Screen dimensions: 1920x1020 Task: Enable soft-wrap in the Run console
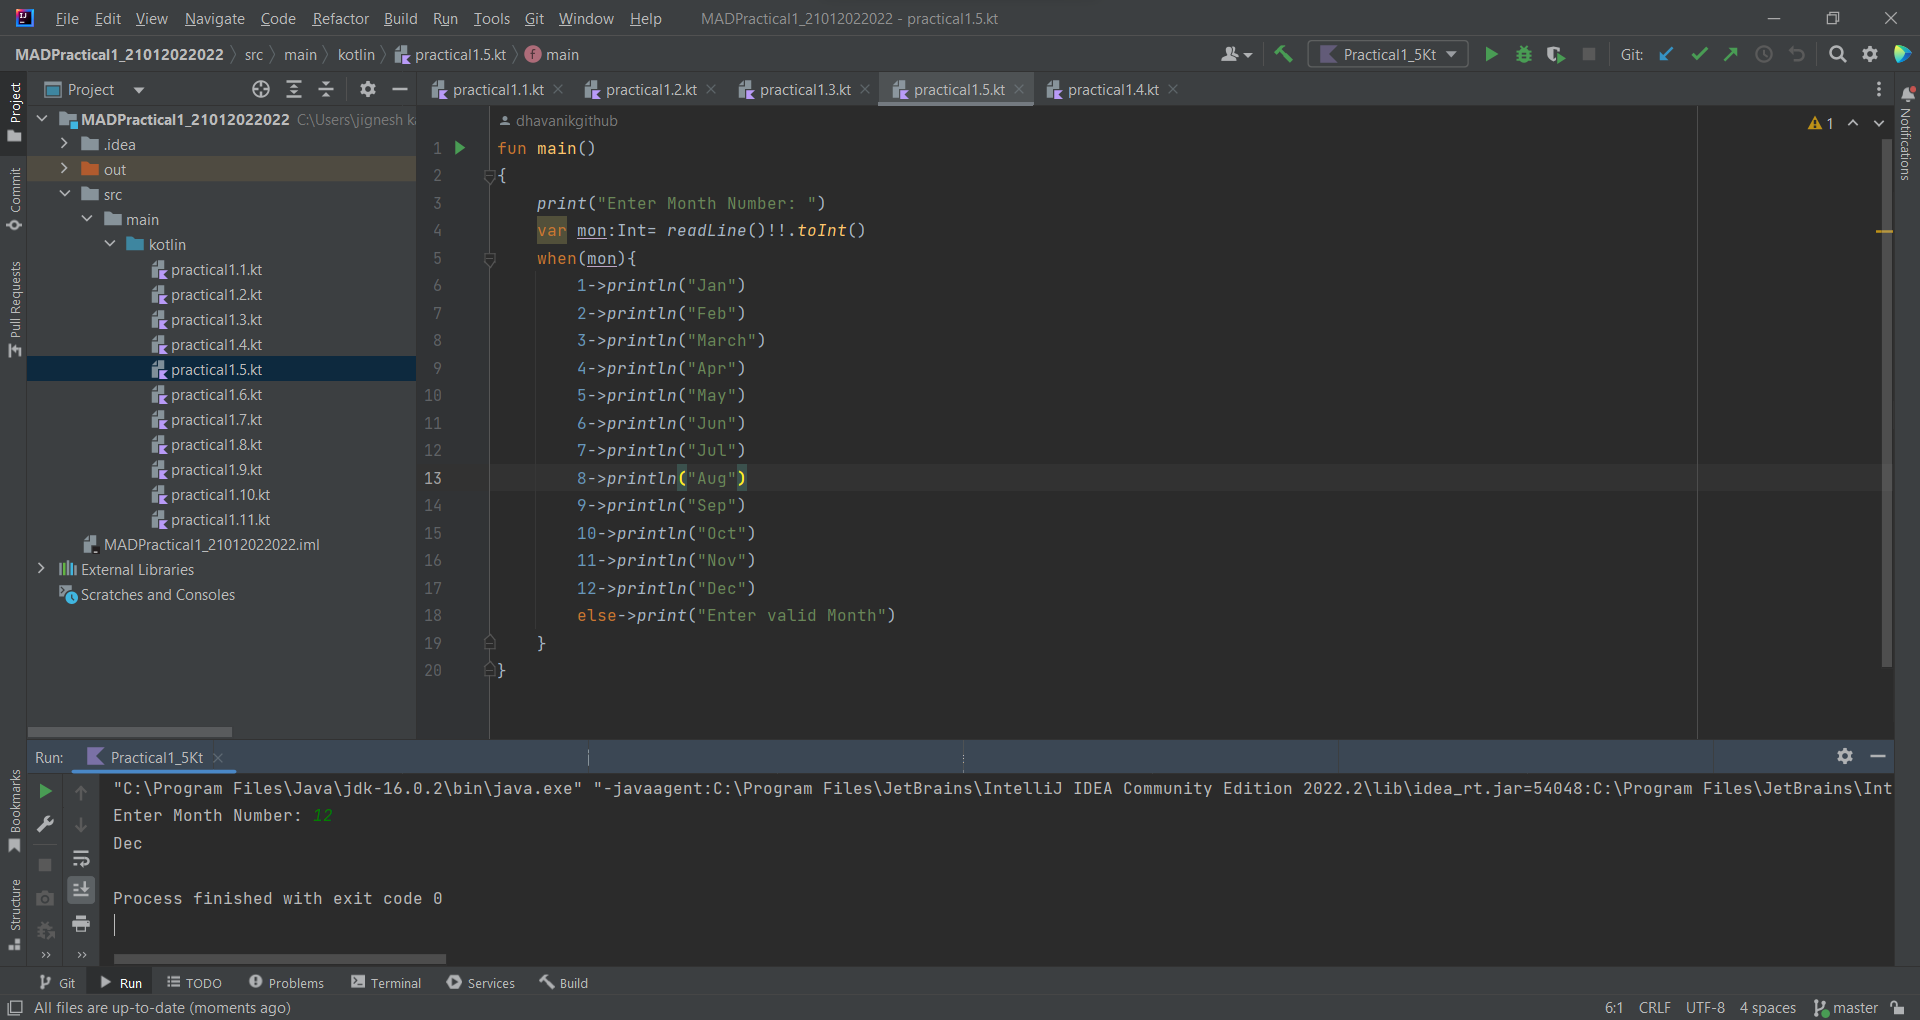pos(82,858)
